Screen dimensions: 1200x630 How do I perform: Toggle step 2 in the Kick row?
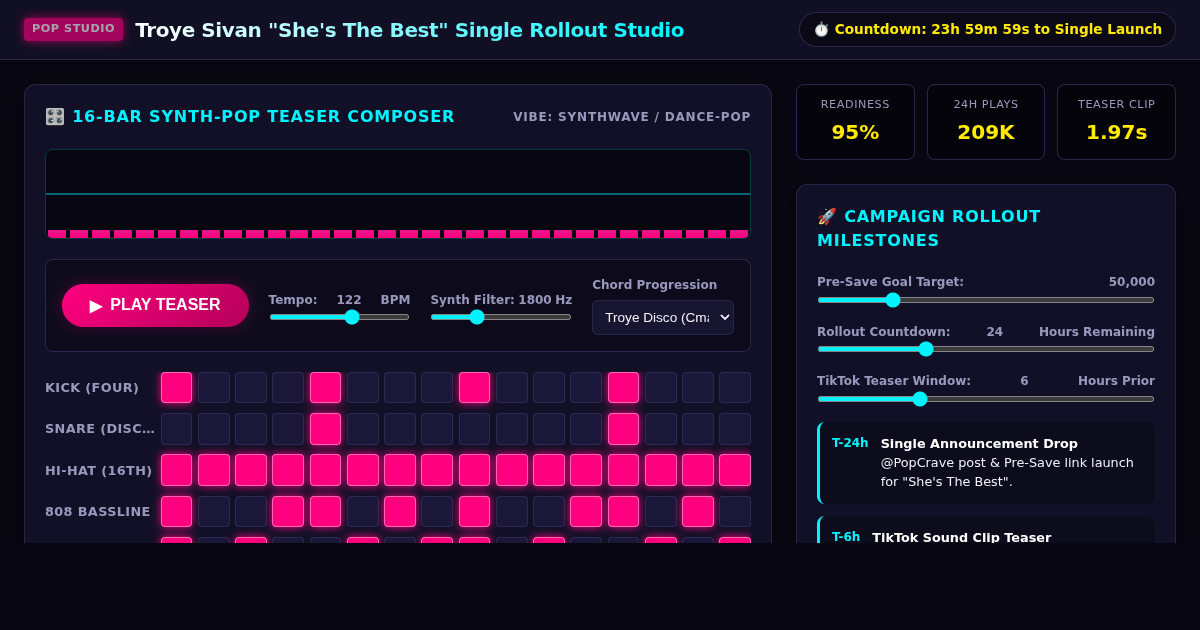pos(214,388)
